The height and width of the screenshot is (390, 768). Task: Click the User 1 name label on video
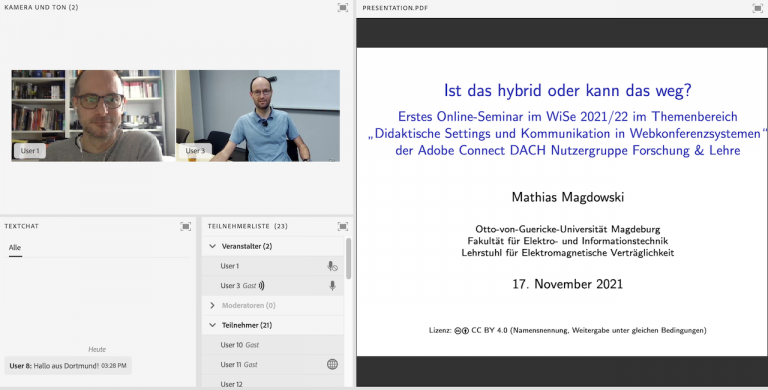tap(30, 151)
